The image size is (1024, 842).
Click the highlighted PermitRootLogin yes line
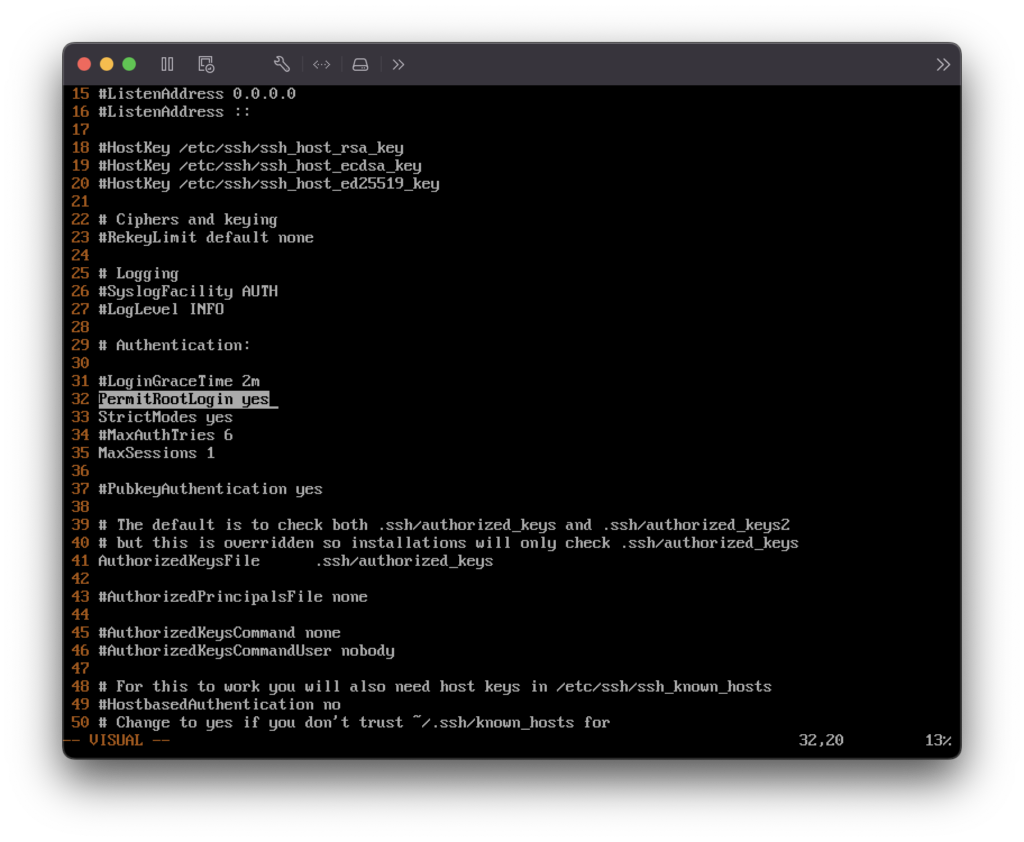click(x=184, y=399)
